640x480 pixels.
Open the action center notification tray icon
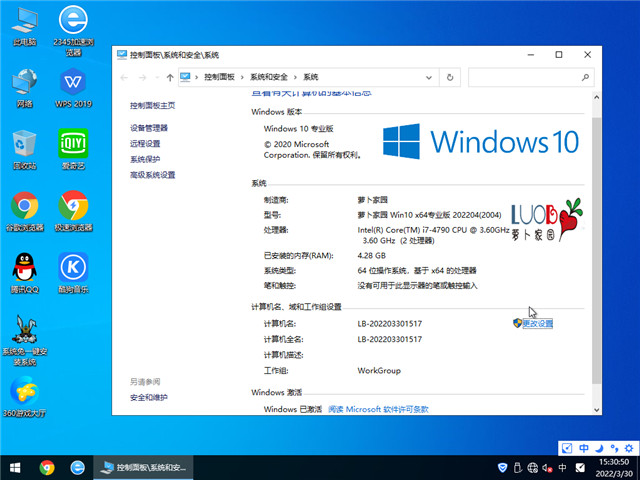click(x=580, y=468)
